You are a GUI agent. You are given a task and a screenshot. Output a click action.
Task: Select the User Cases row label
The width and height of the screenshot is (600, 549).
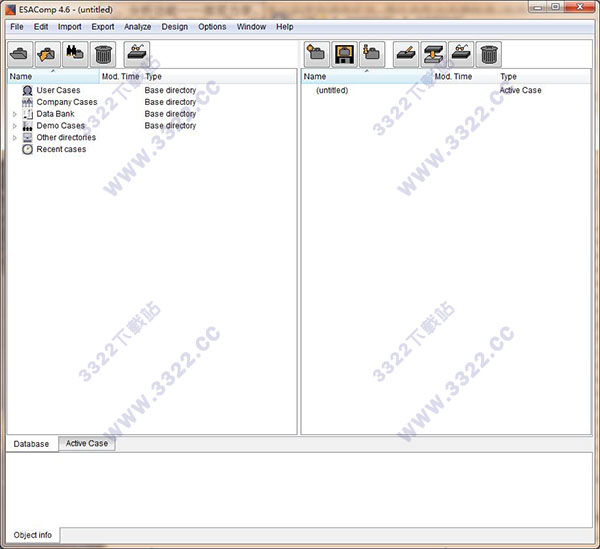(59, 90)
